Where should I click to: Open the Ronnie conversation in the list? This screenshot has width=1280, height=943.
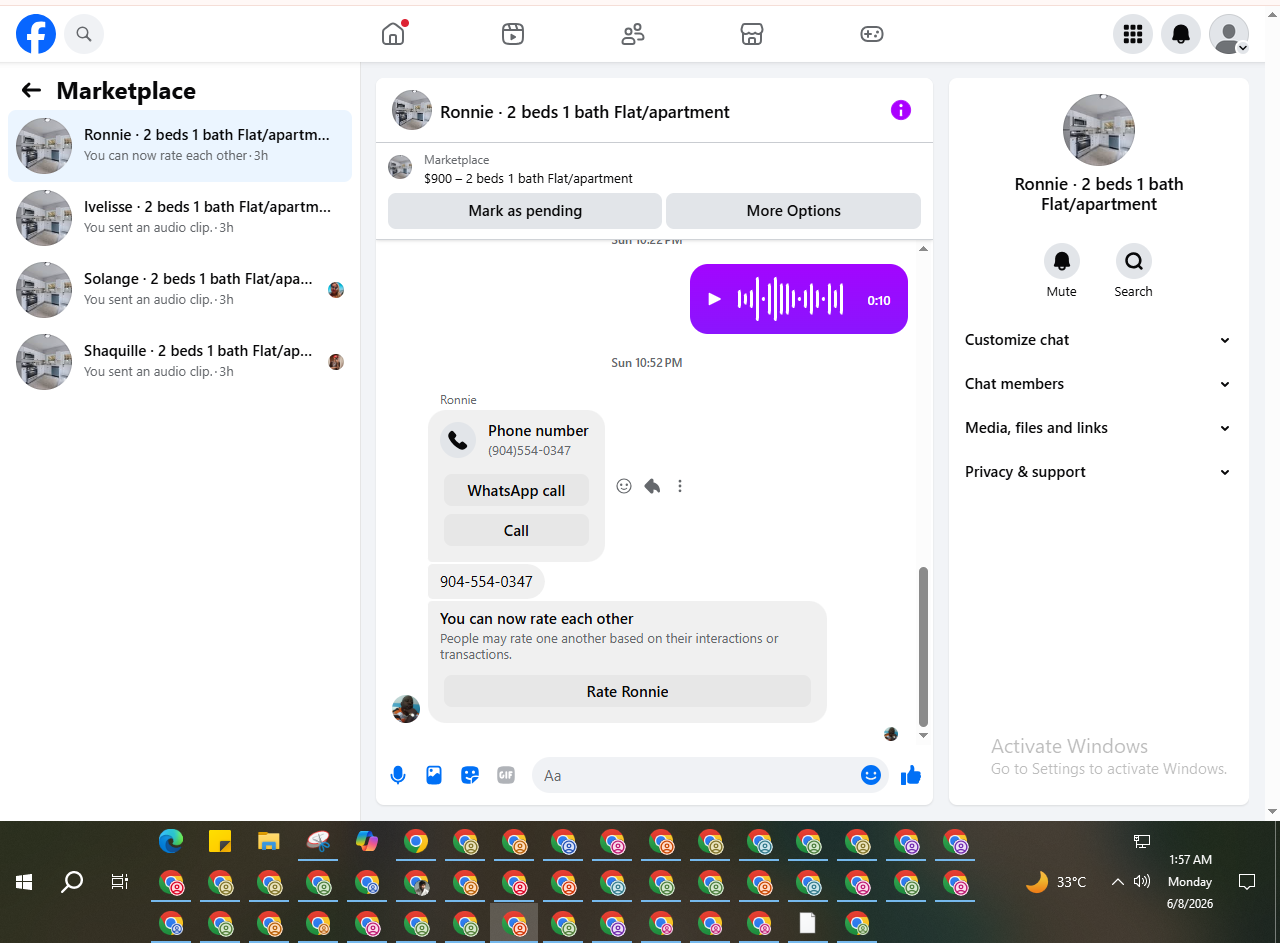pos(180,146)
